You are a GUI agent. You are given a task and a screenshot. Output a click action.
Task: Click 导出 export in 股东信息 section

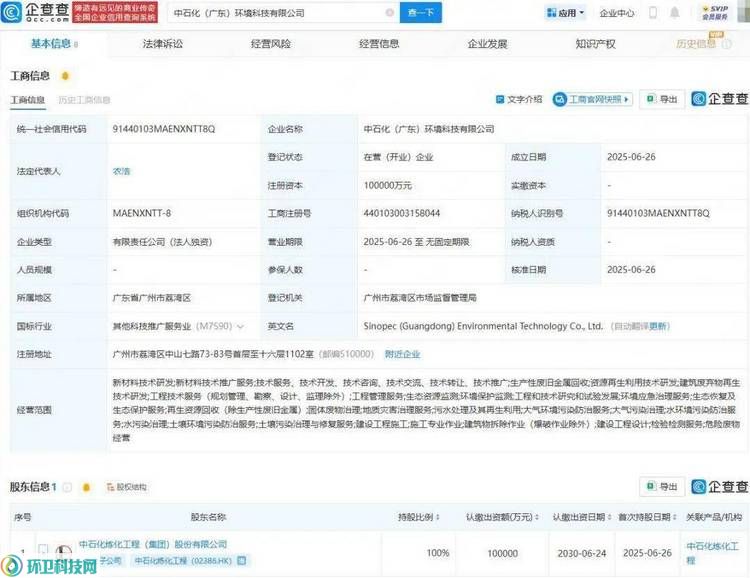click(x=662, y=487)
